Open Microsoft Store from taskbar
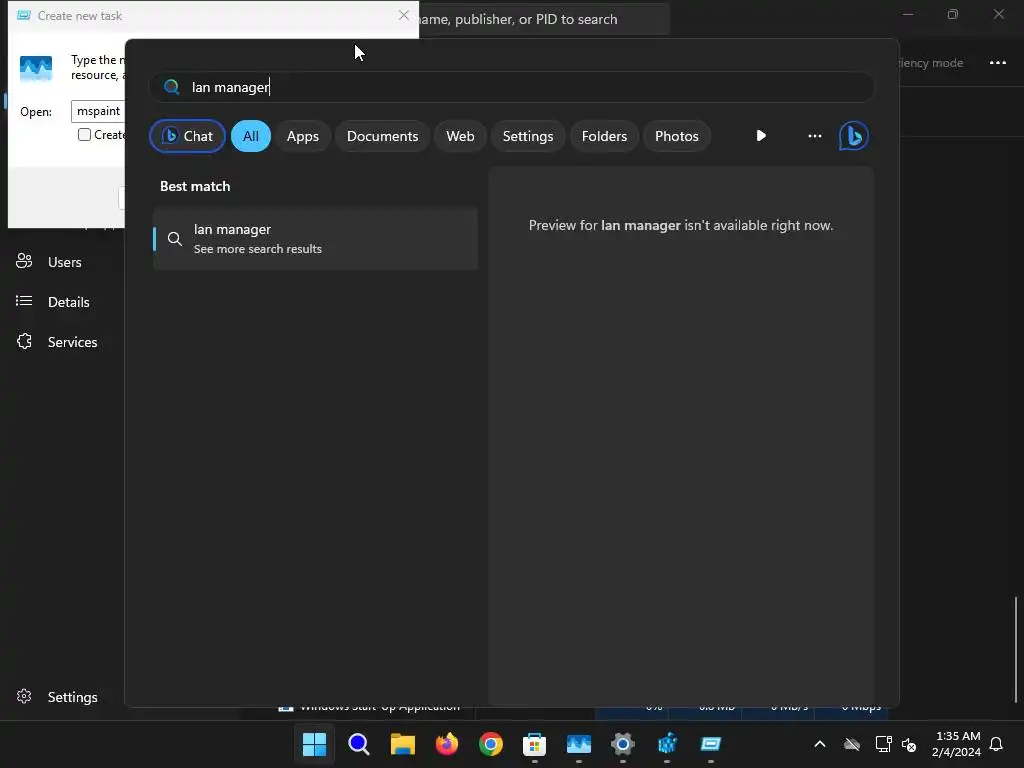The image size is (1024, 768). coord(534,744)
